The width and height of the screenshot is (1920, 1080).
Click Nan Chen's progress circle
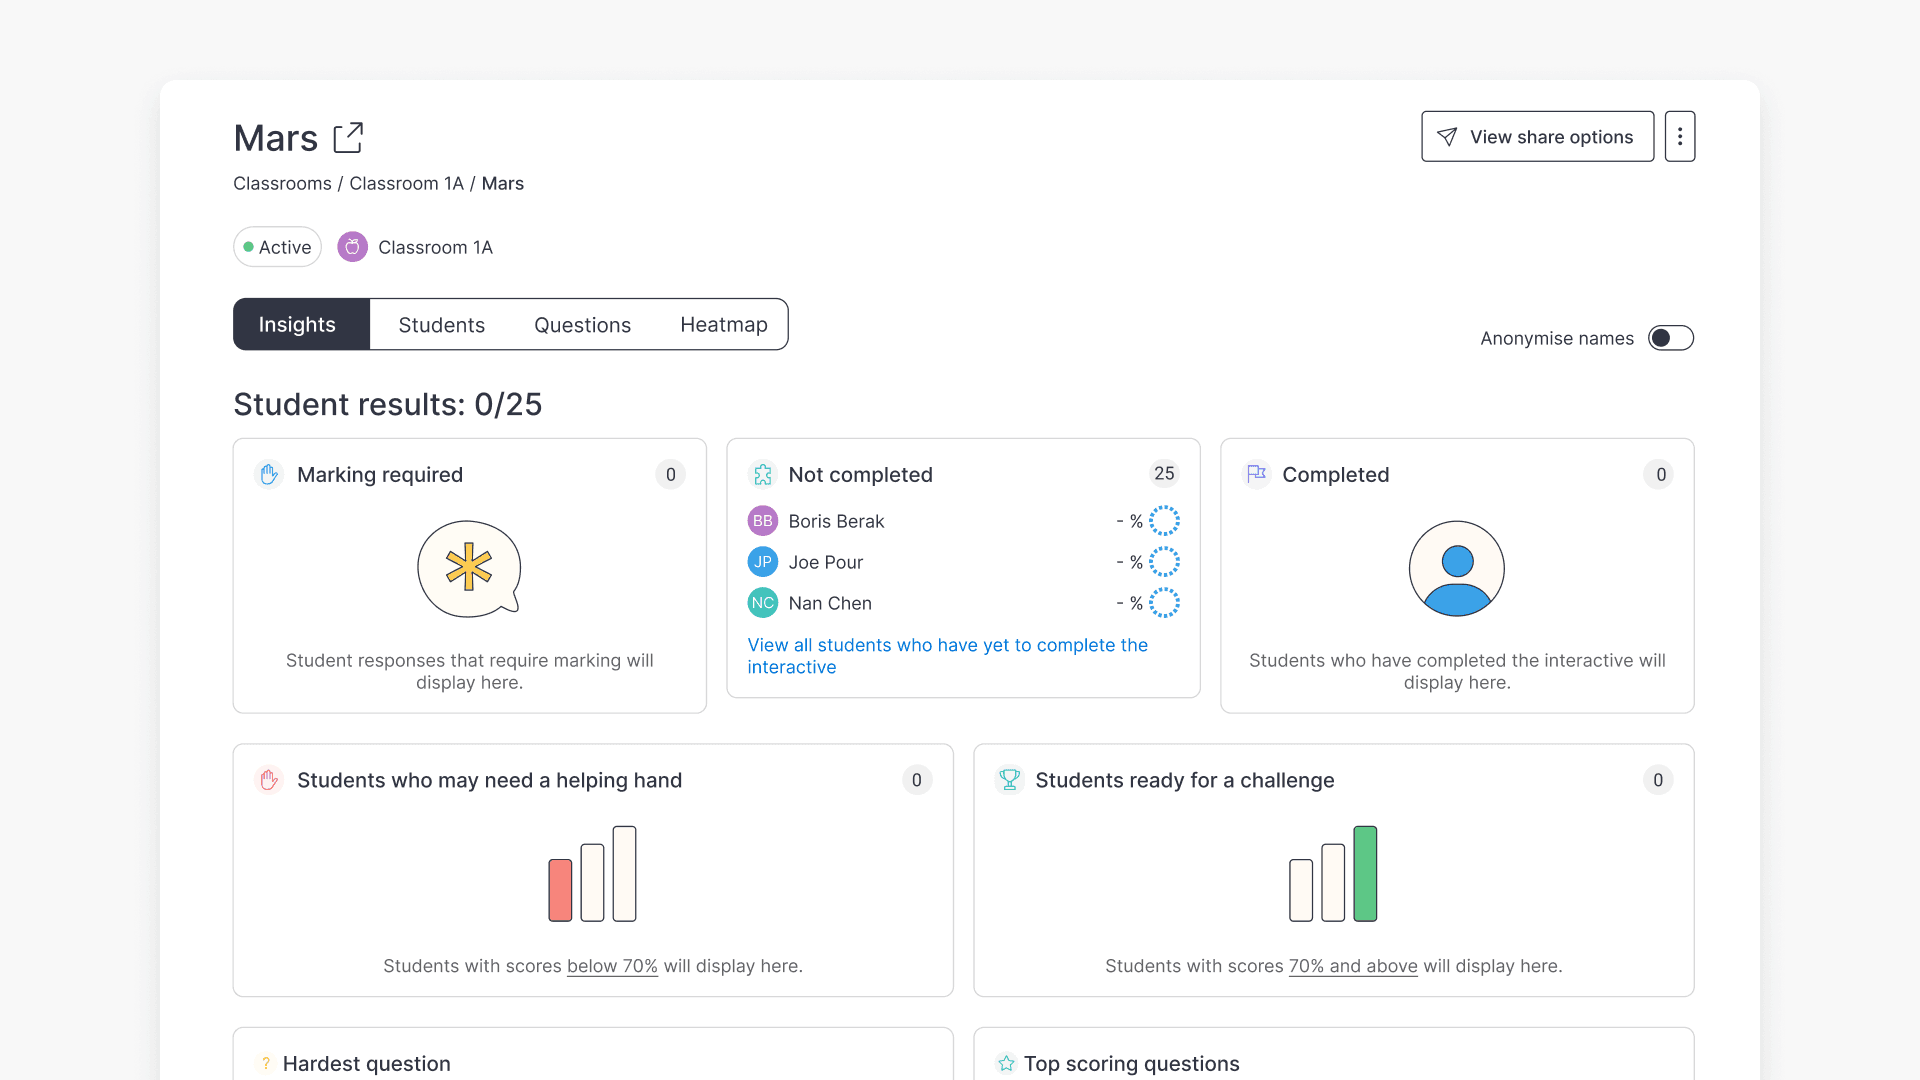1164,603
